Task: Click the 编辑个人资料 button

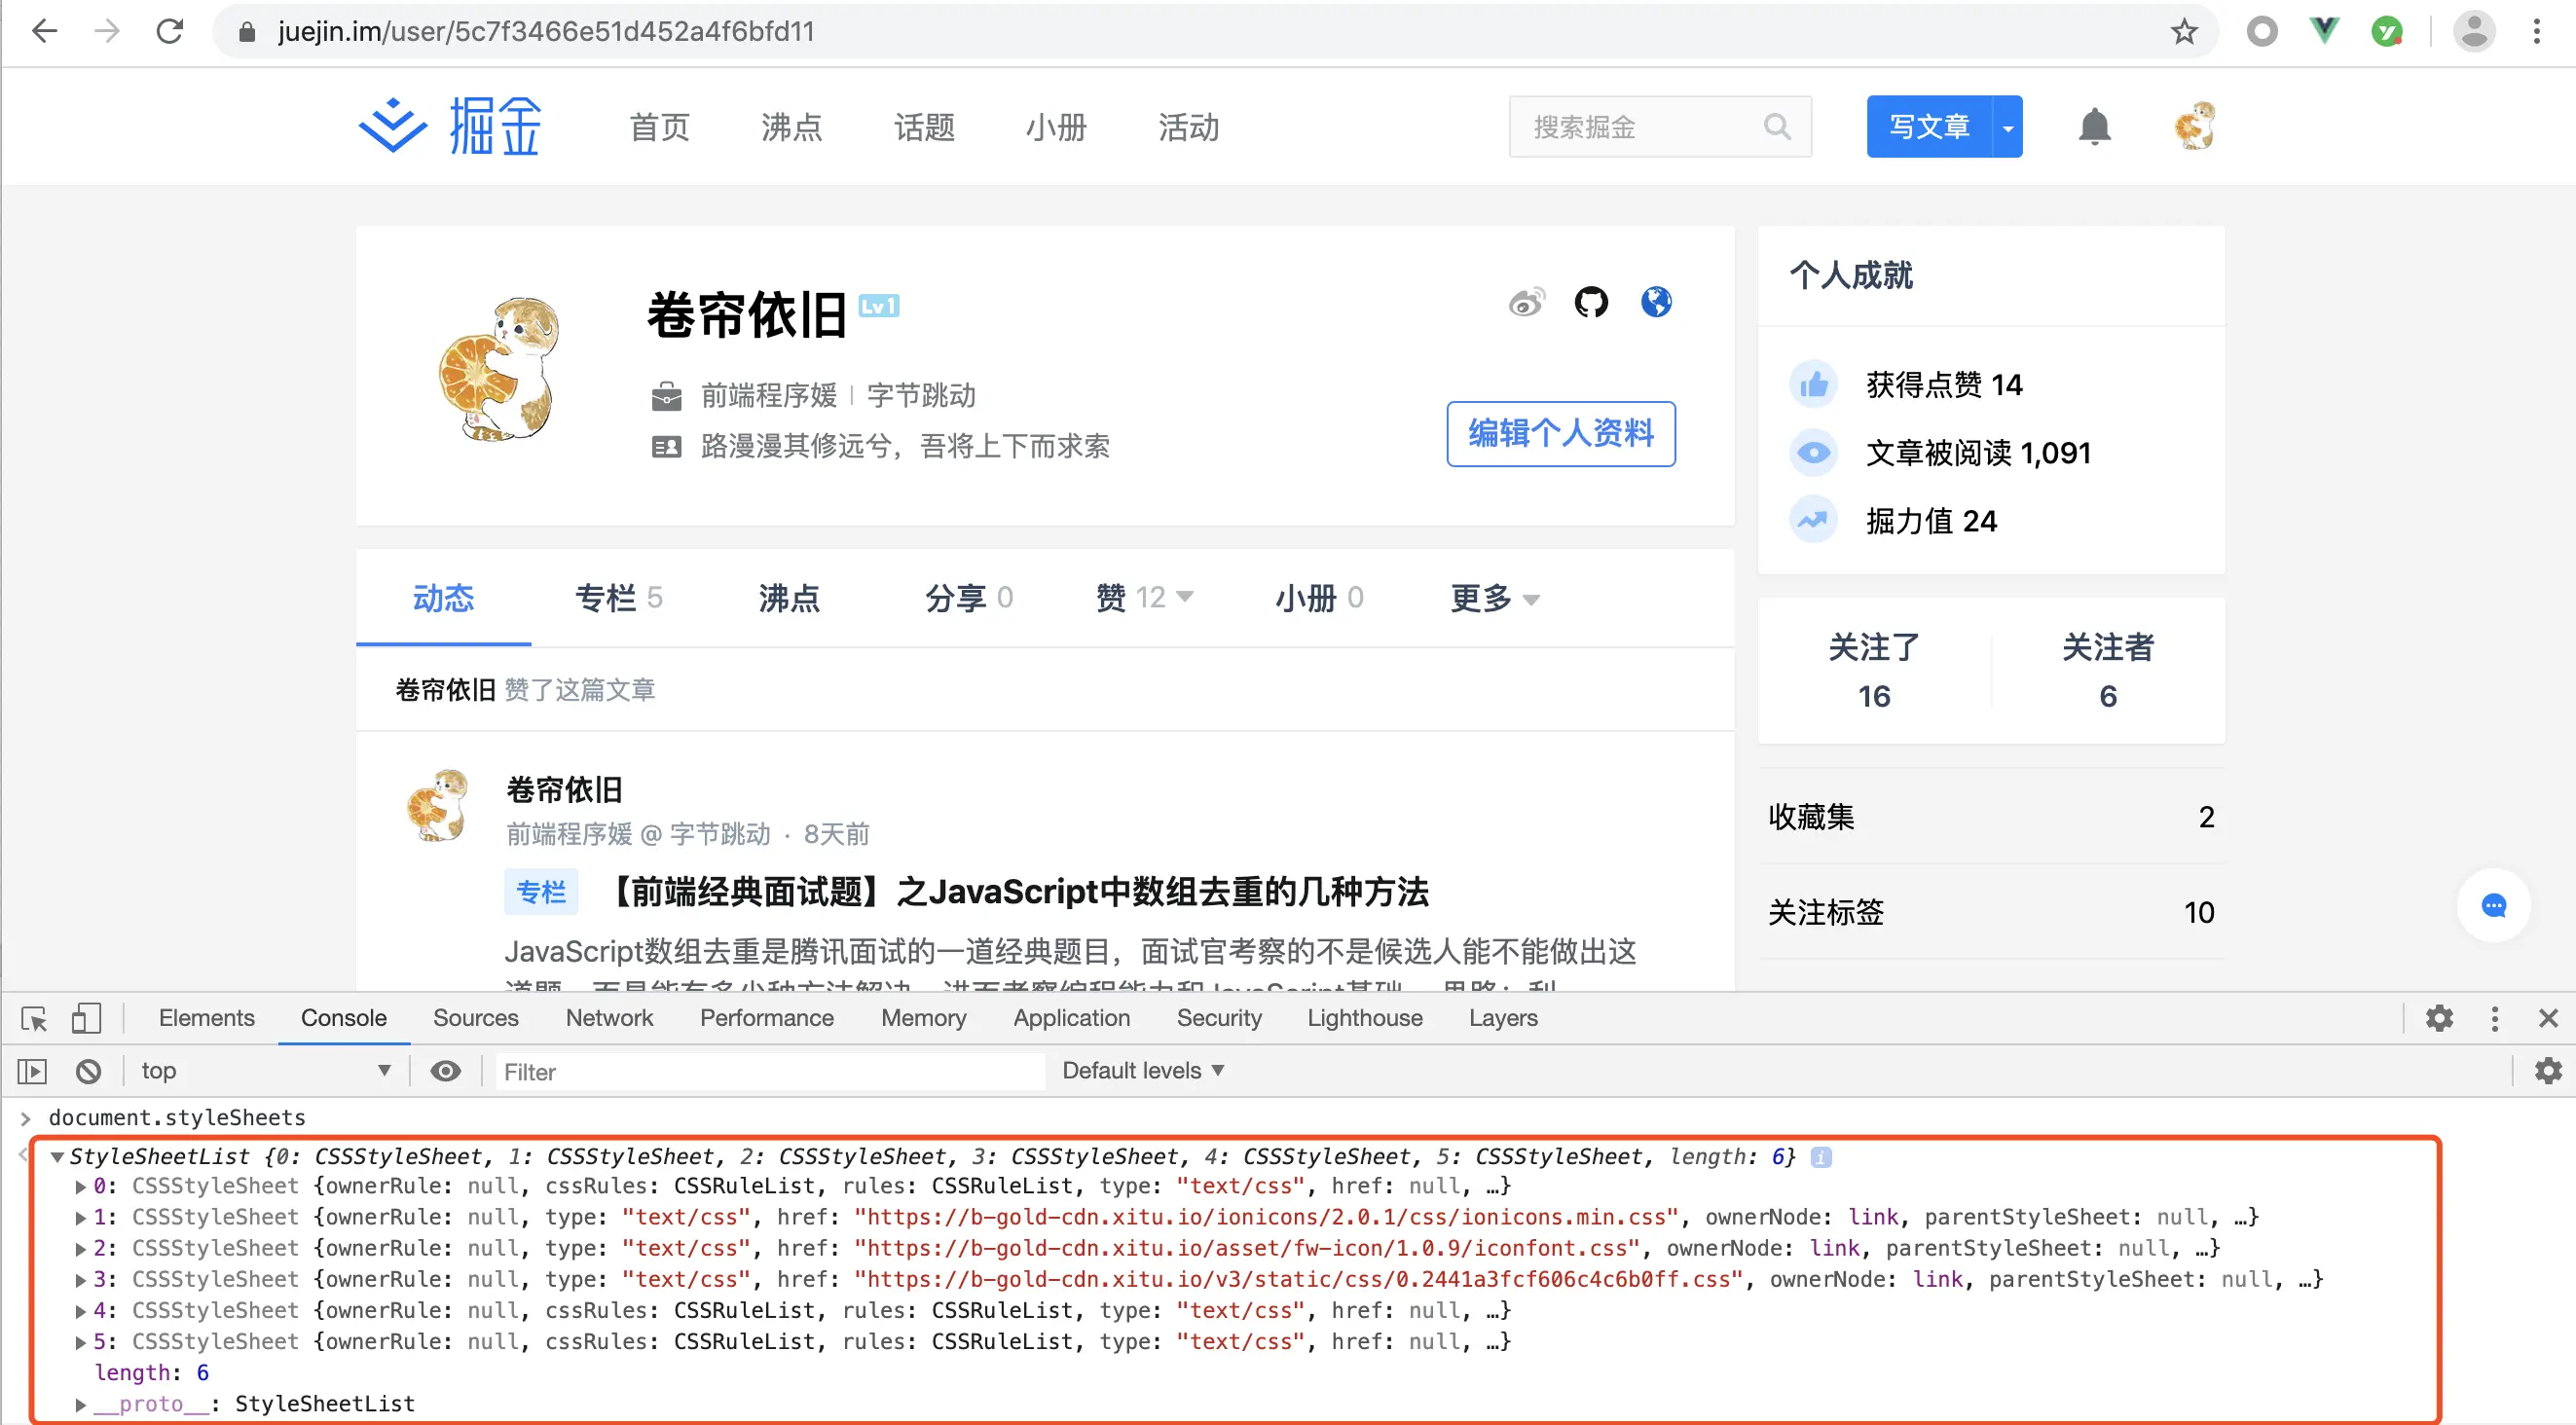Action: [x=1560, y=434]
